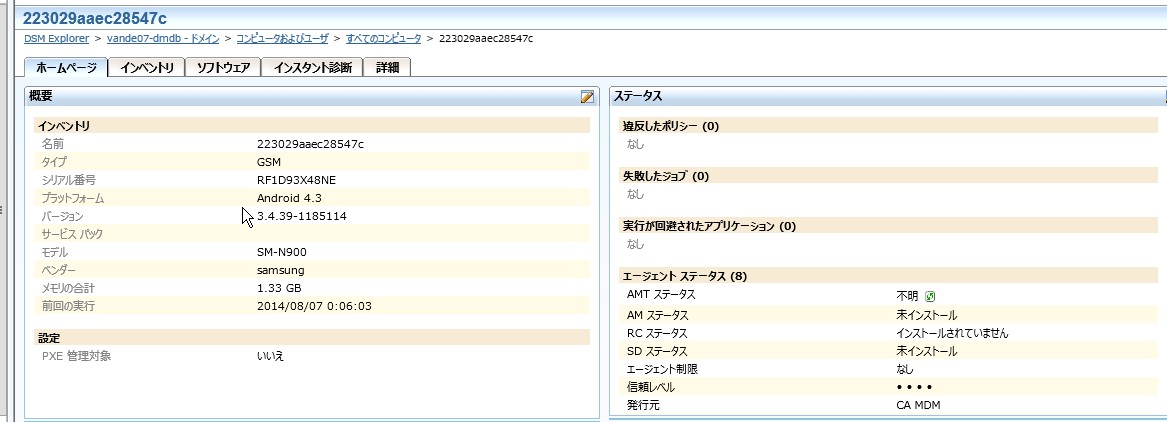Screen dimensions: 1167x422
Task: Click the サービス パック row label
Action: (x=72, y=234)
